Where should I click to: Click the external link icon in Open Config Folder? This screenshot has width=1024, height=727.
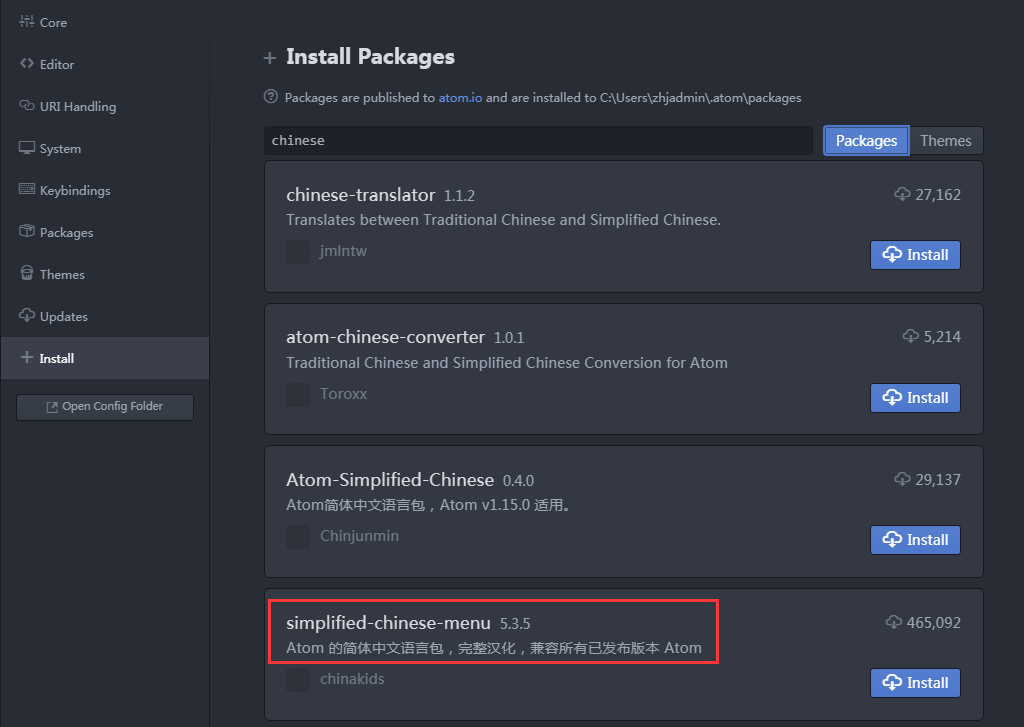(x=52, y=407)
